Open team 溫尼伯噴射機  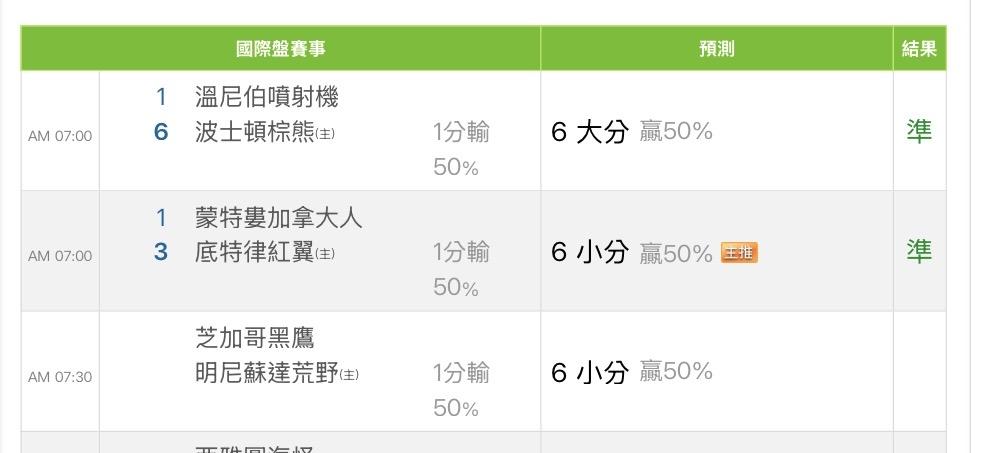click(266, 98)
